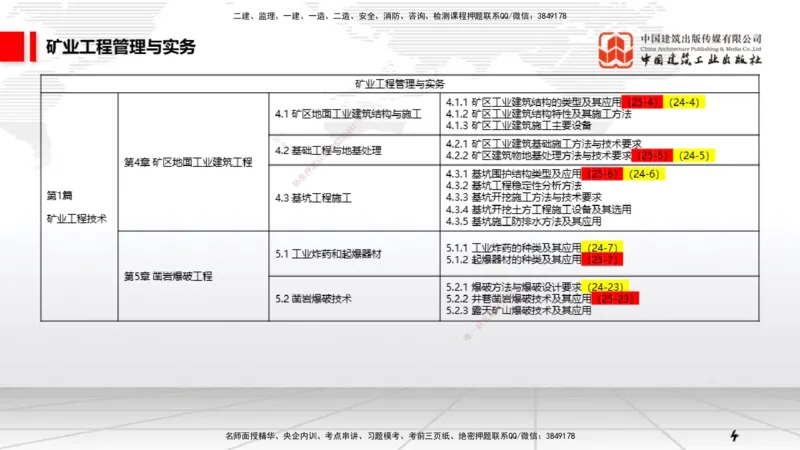The width and height of the screenshot is (800, 450).
Task: Select line 4.1.1 矿区工业建筑结构的类型及其应用
Action: coord(533,102)
